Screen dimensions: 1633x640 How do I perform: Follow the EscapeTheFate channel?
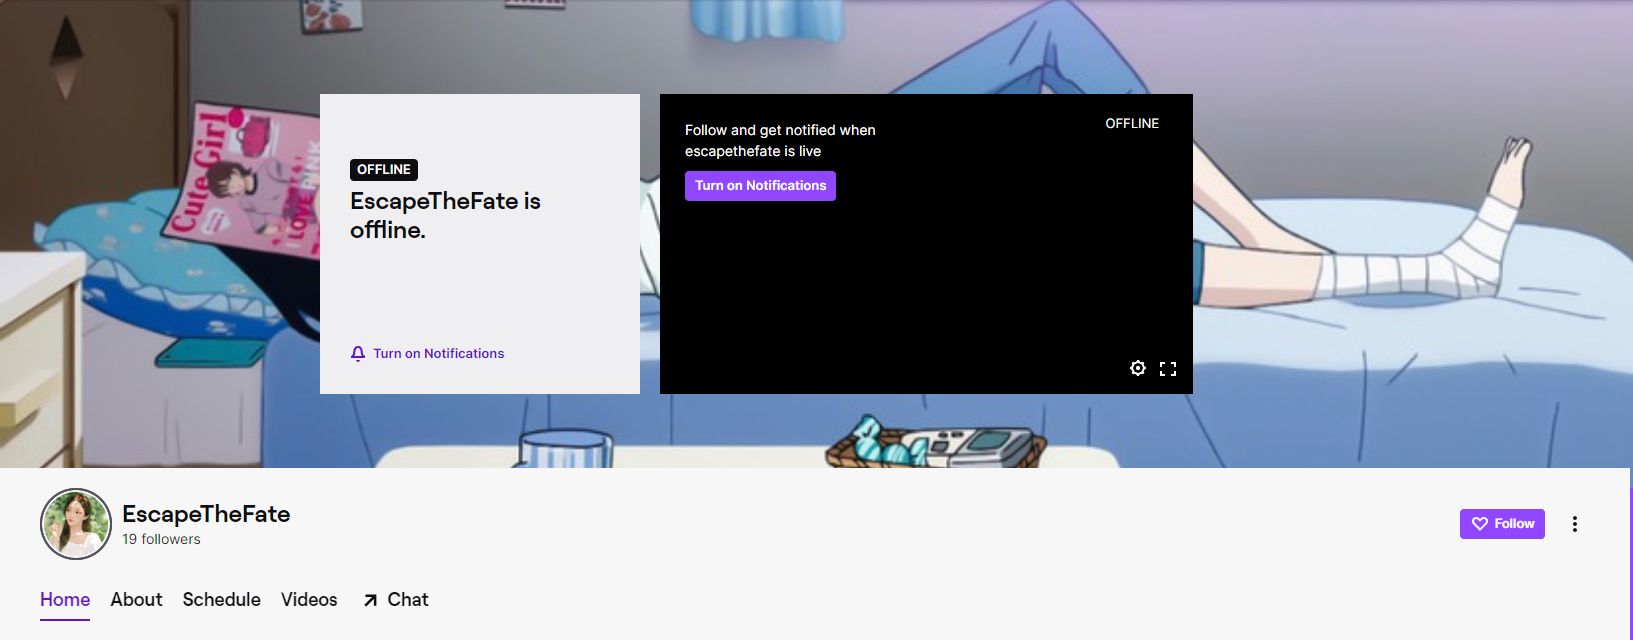coord(1502,524)
